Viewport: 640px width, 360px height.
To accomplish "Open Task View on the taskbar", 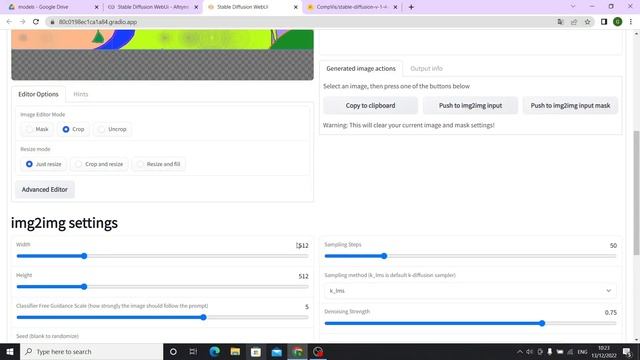I will pos(193,351).
